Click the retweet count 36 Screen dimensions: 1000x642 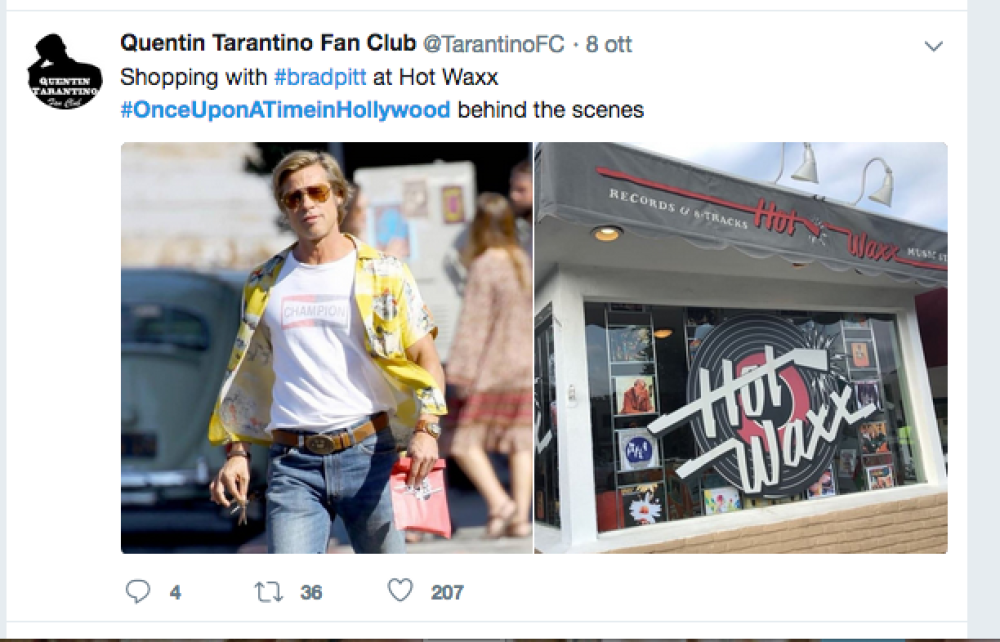pyautogui.click(x=311, y=593)
